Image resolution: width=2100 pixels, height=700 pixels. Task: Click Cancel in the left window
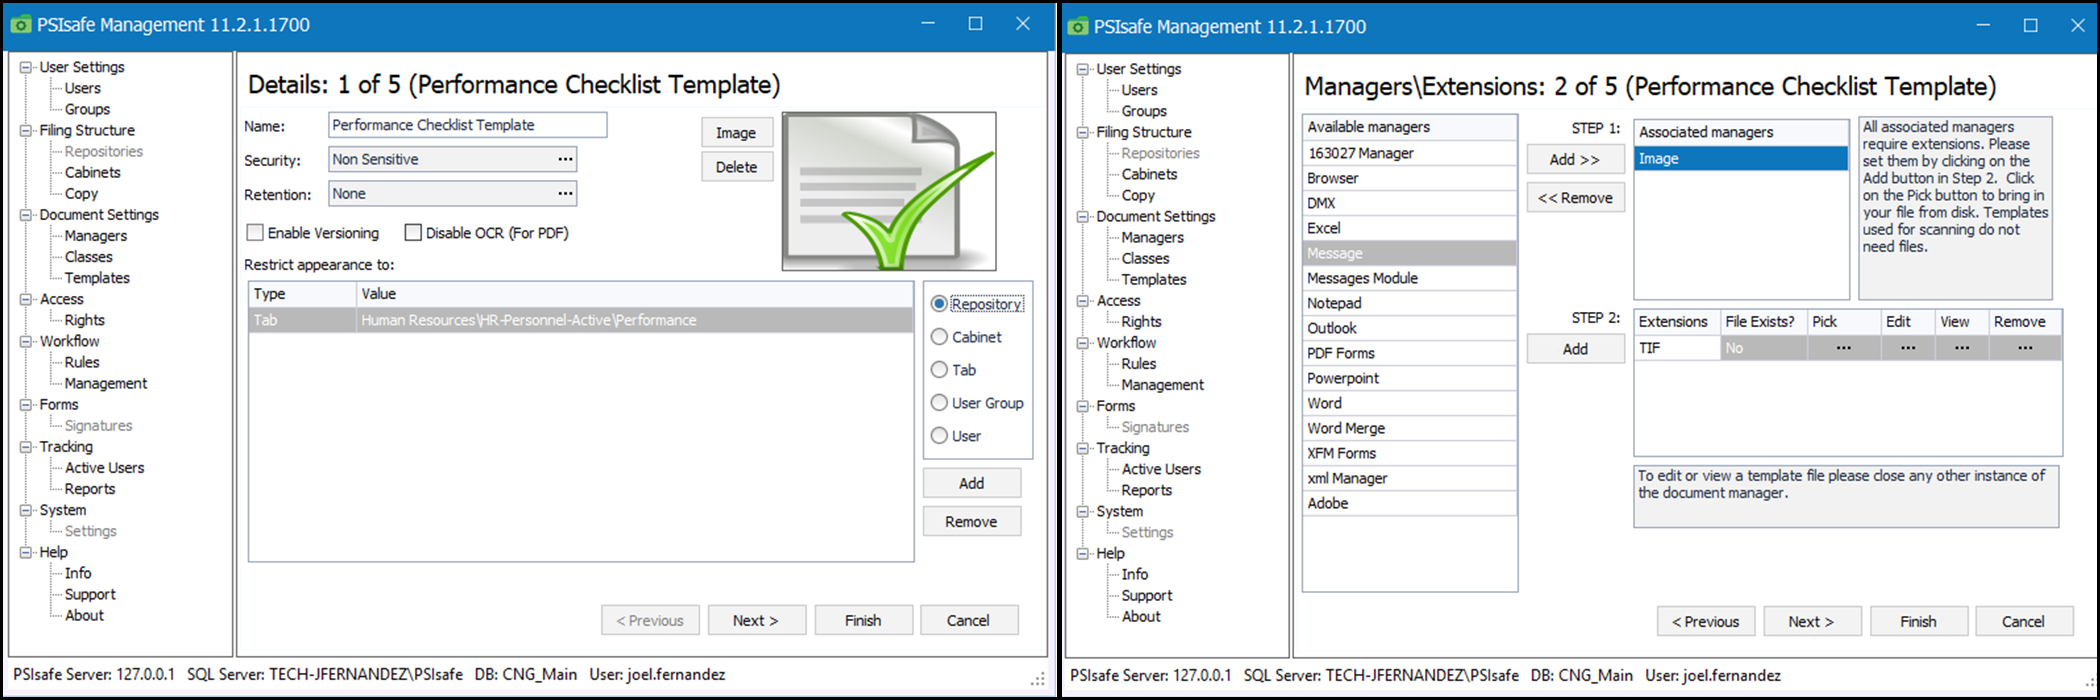coord(969,620)
